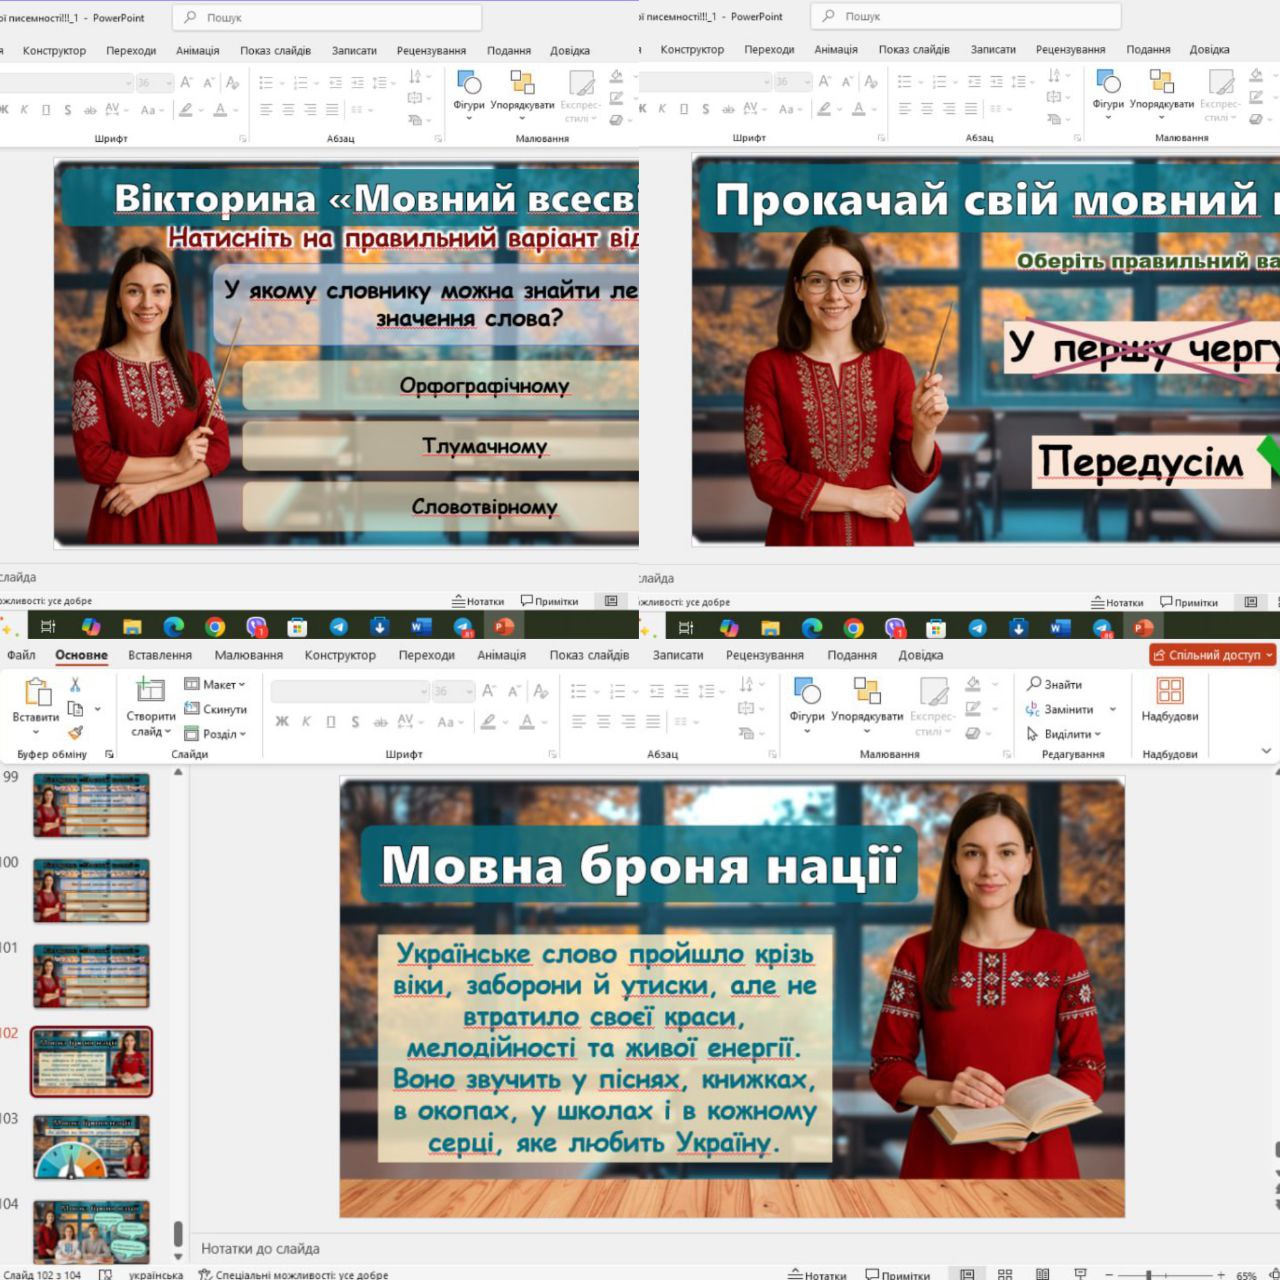Click the Спільний доступ share button
The width and height of the screenshot is (1280, 1280).
click(1213, 655)
